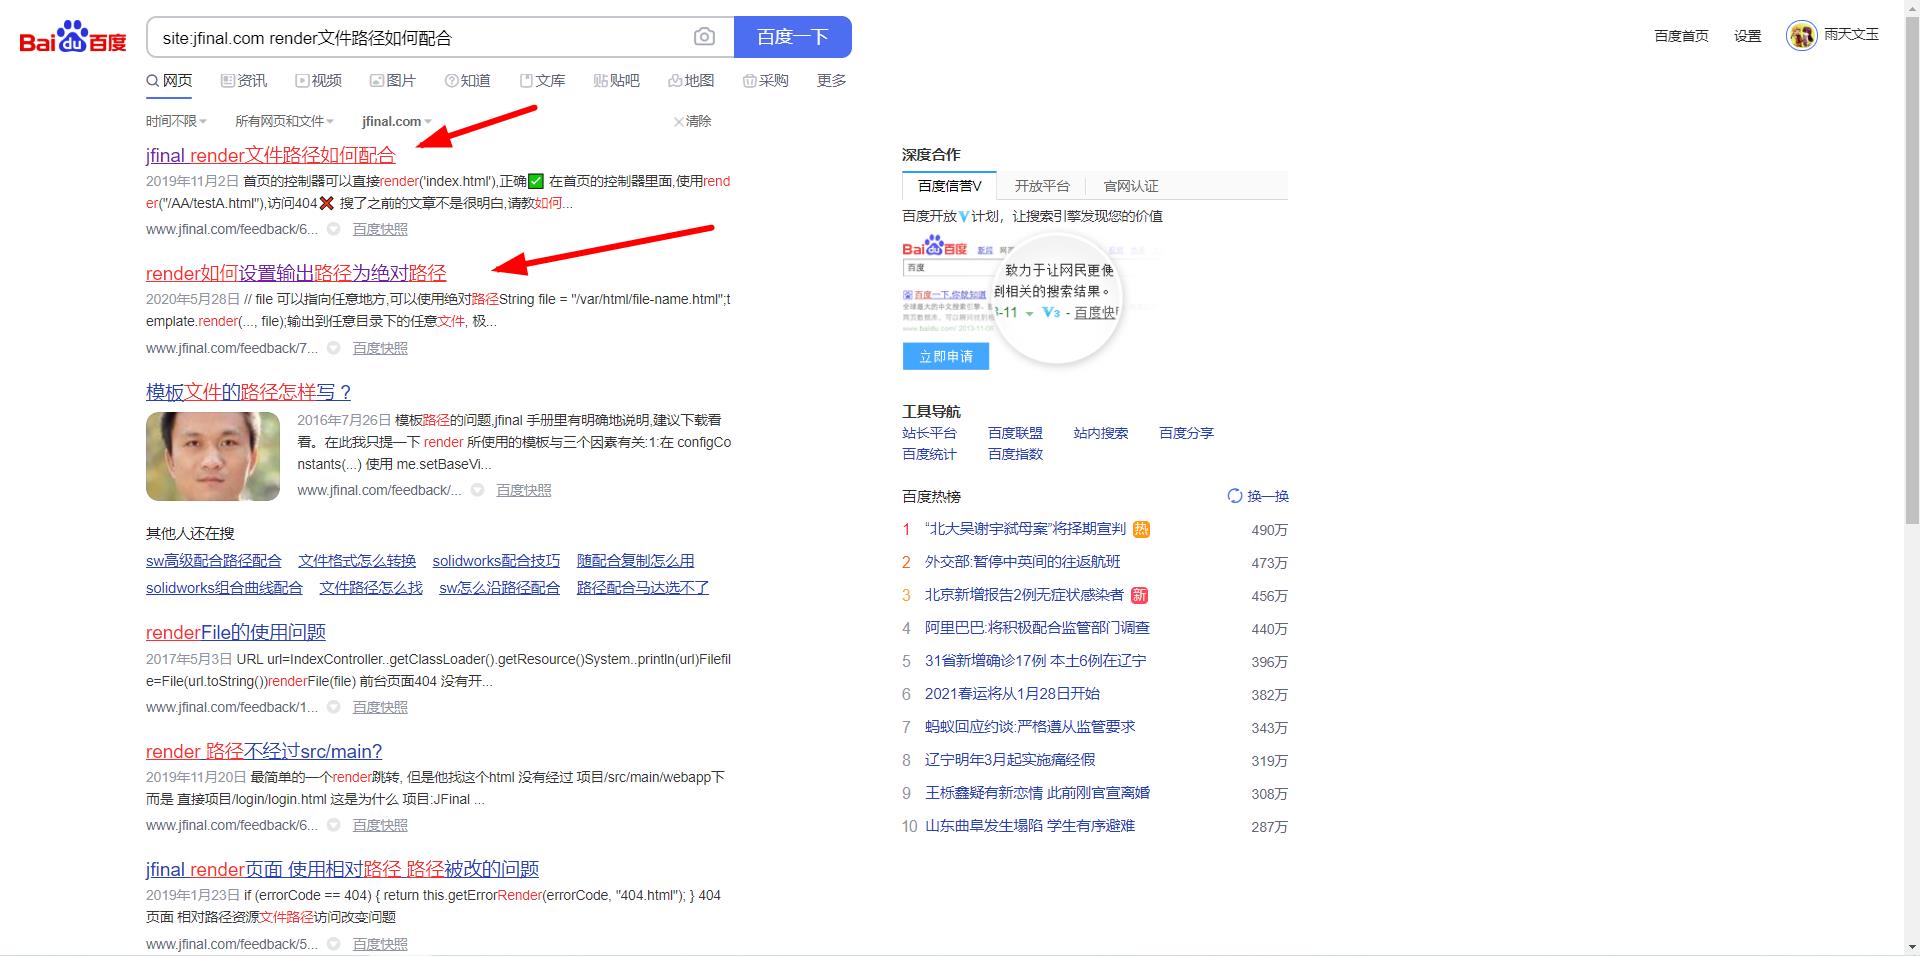This screenshot has width=1920, height=956.
Task: Switch to the 资讯 search tab
Action: coord(244,80)
